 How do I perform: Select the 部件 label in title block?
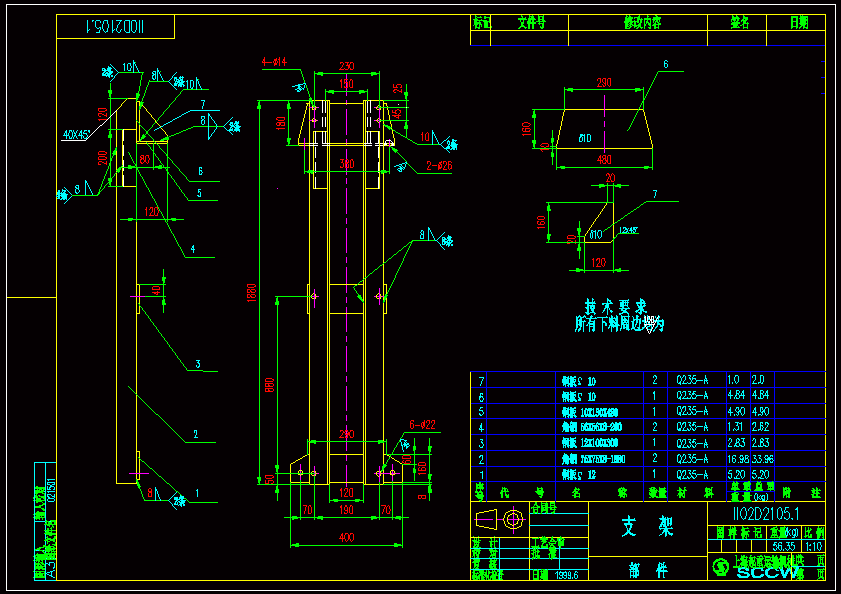click(x=648, y=571)
